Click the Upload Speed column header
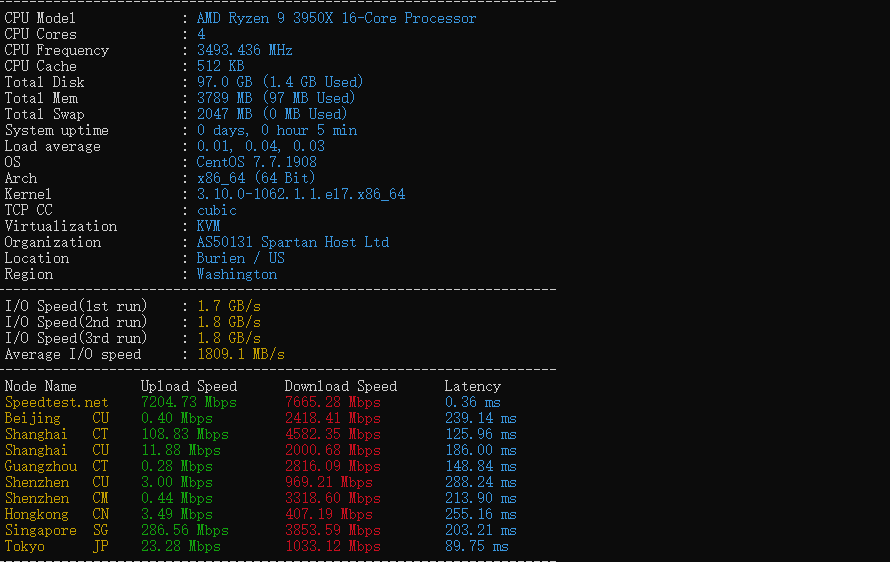 [x=188, y=386]
